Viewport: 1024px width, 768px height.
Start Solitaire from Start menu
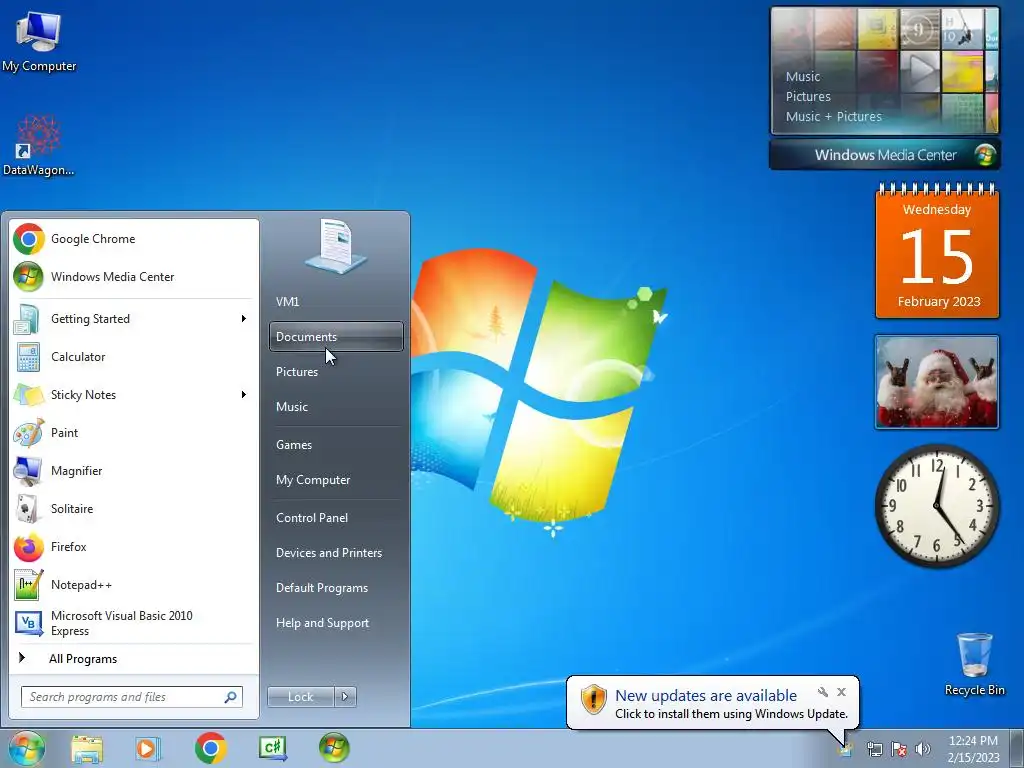point(133,509)
